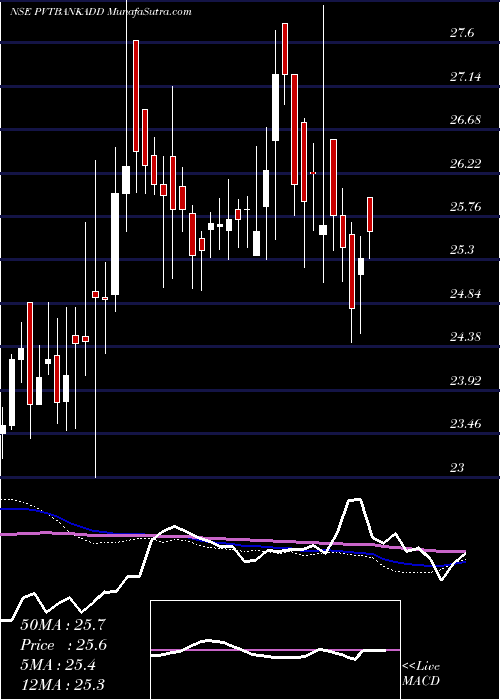Image resolution: width=500 pixels, height=700 pixels.
Task: Click the 24.38 price axis label
Action: tap(465, 337)
